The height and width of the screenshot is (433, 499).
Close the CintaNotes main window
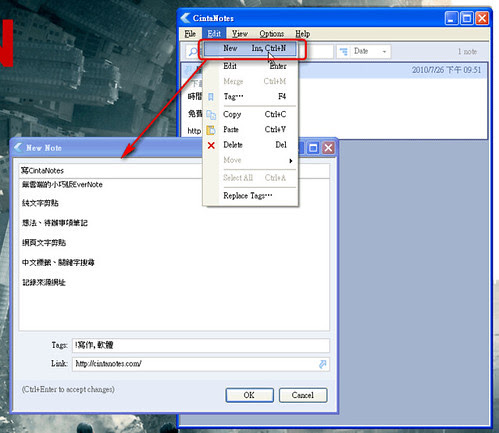coord(482,18)
